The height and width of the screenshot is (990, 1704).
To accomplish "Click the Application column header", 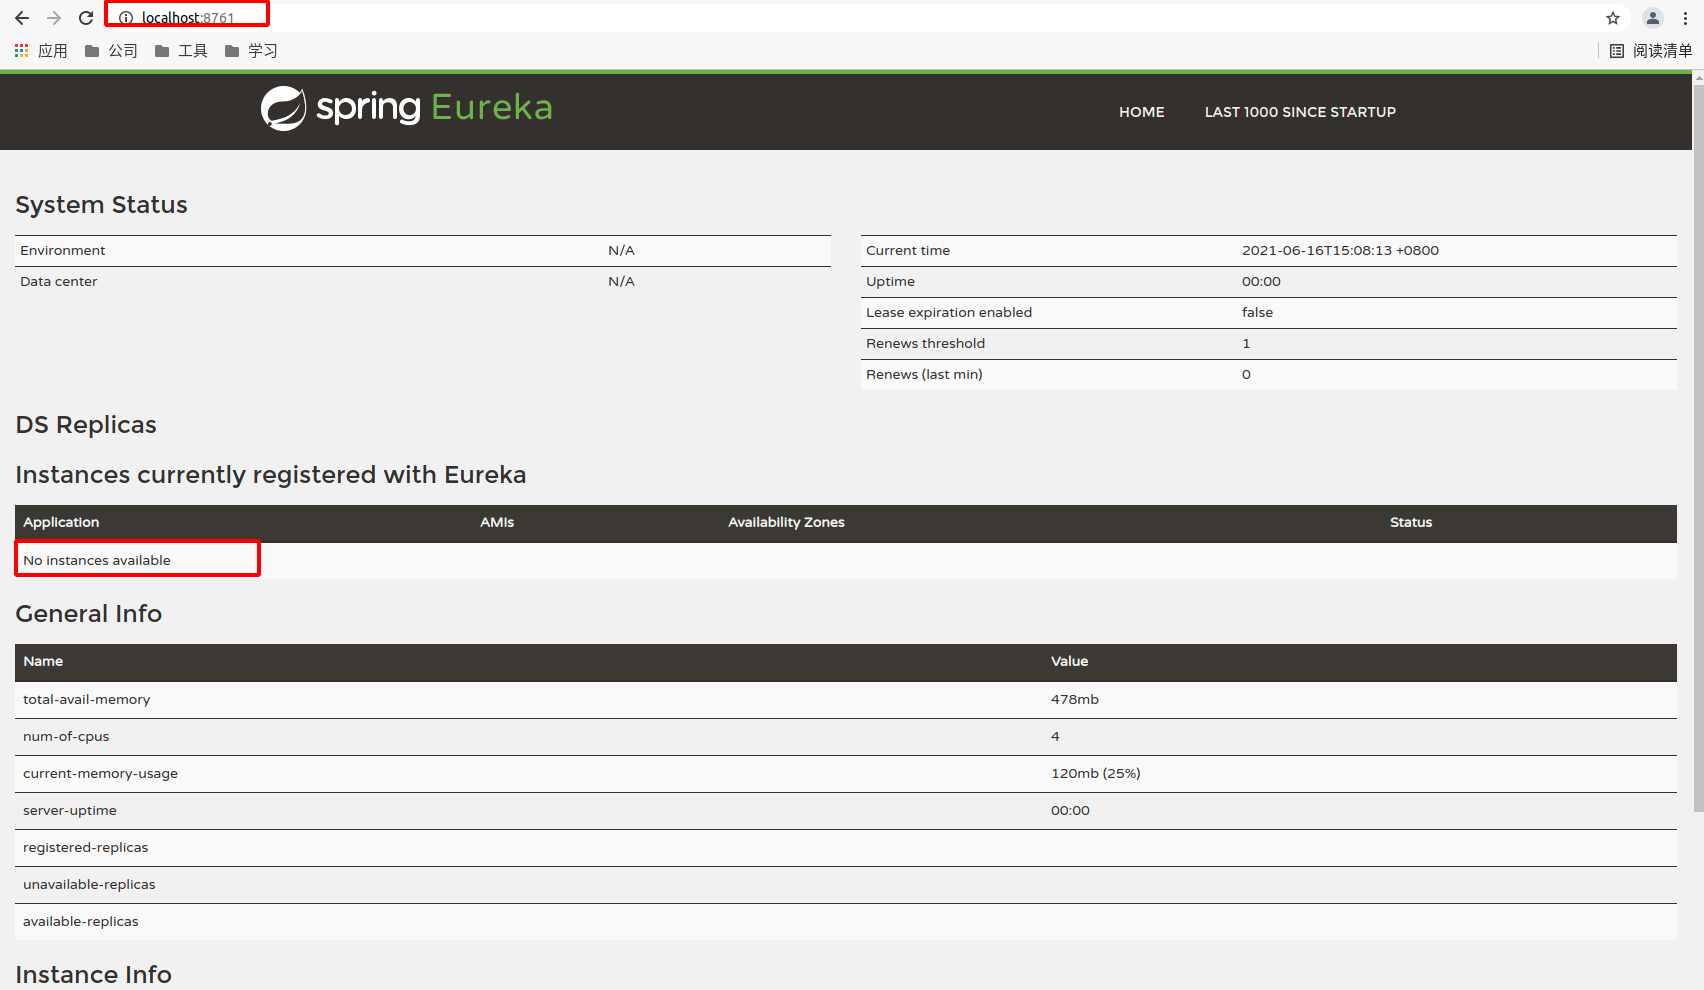I will (61, 523).
